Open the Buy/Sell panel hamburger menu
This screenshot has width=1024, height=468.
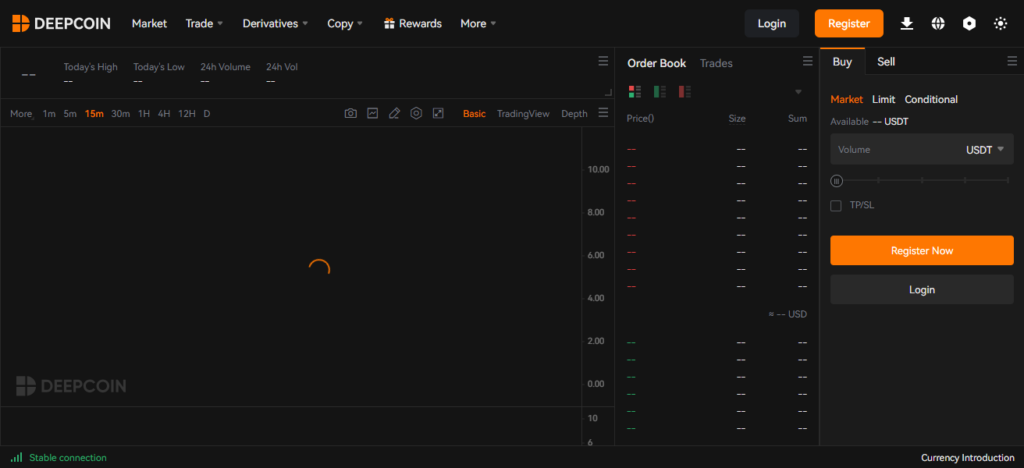pyautogui.click(x=1012, y=61)
